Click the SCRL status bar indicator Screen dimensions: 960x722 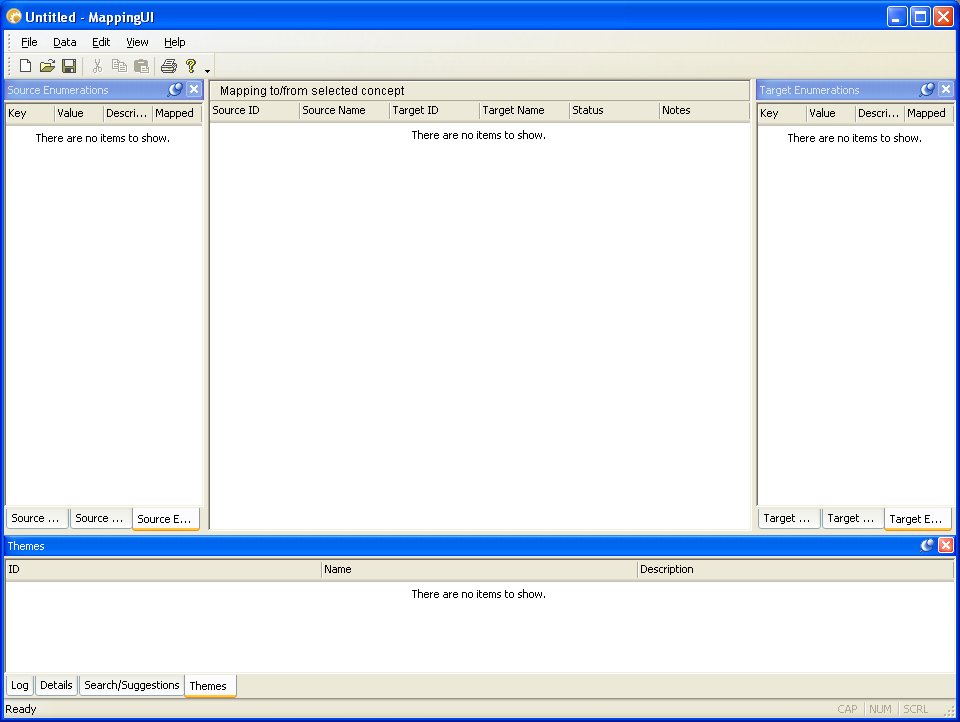click(915, 709)
